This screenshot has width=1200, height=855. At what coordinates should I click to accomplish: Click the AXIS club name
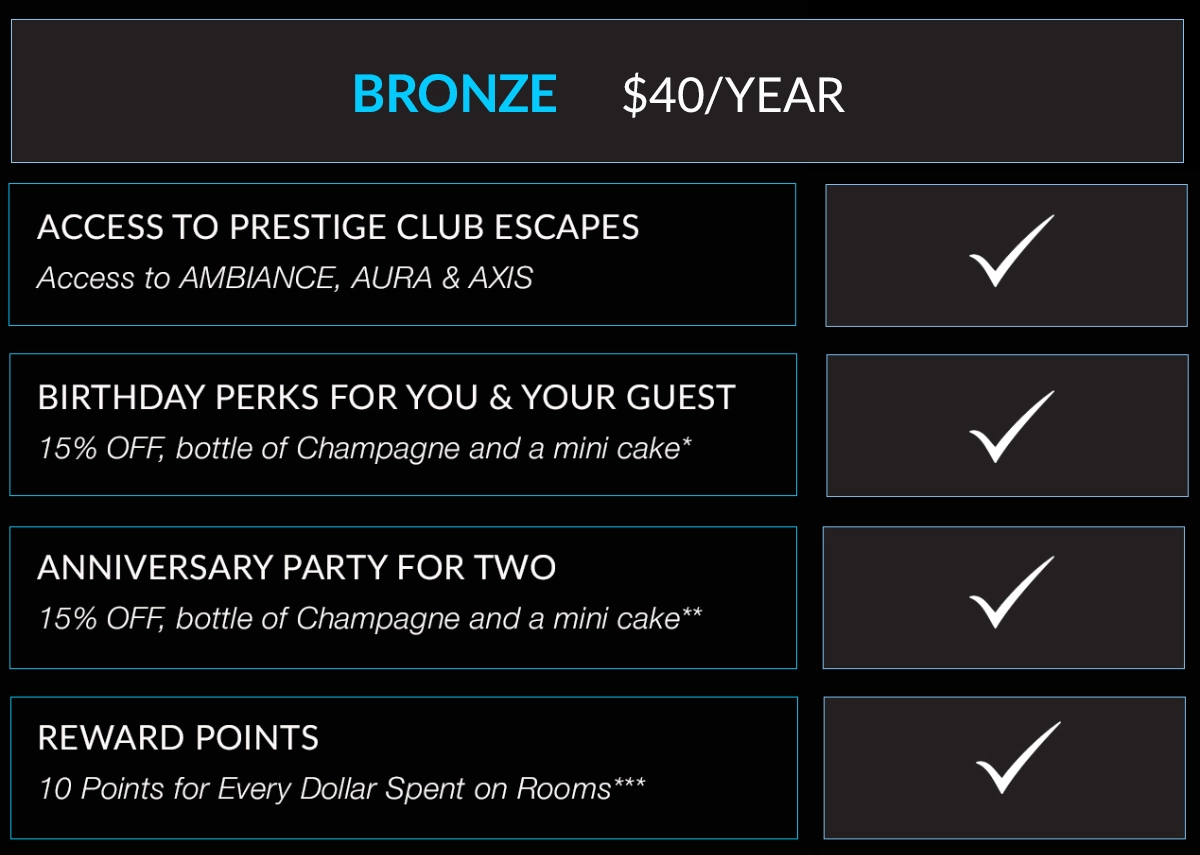500,278
